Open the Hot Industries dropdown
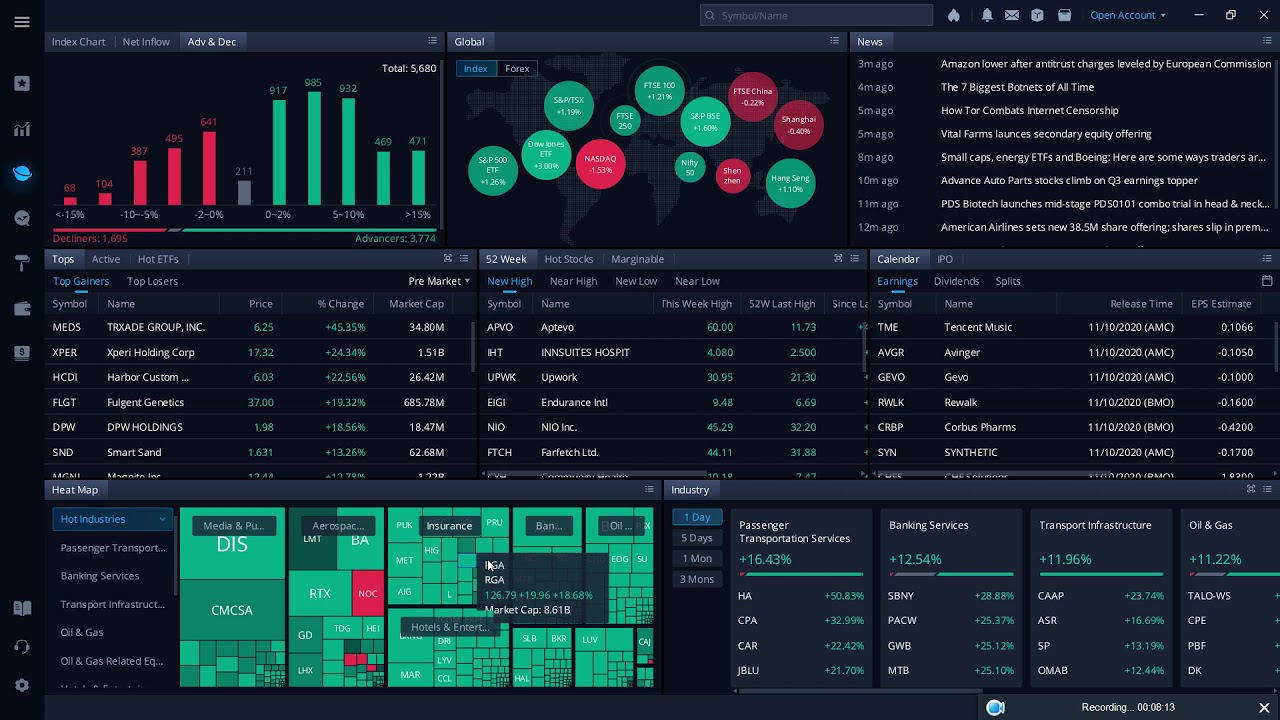1280x720 pixels. pos(113,519)
